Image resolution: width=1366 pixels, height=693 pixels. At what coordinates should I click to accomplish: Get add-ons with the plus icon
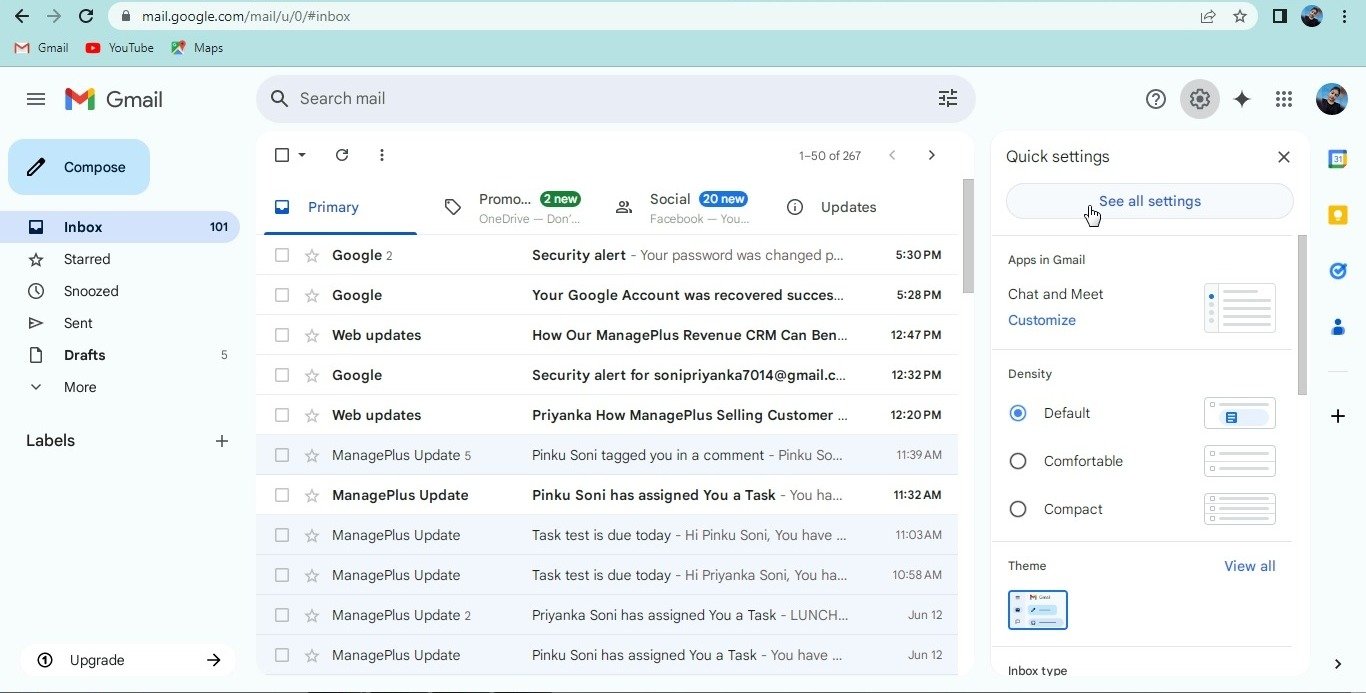[x=1338, y=416]
